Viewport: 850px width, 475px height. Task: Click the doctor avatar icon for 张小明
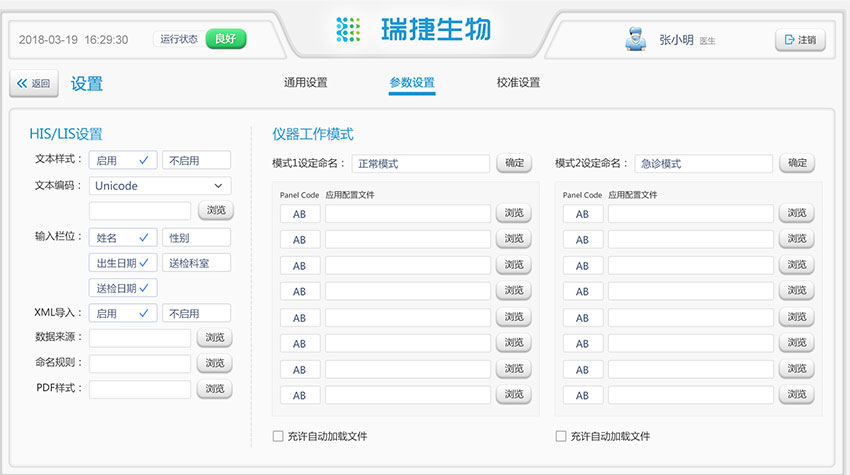632,40
